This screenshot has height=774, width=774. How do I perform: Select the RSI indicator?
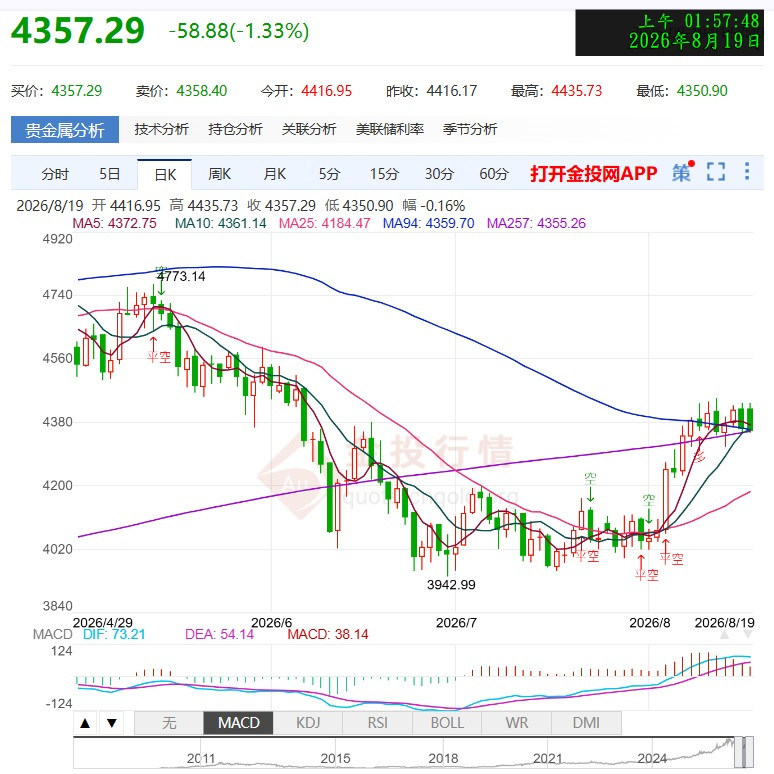point(377,723)
